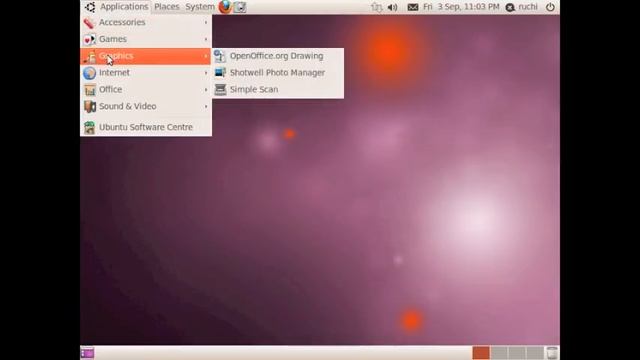Click the Games cards icon
640x360 pixels.
[x=89, y=40]
